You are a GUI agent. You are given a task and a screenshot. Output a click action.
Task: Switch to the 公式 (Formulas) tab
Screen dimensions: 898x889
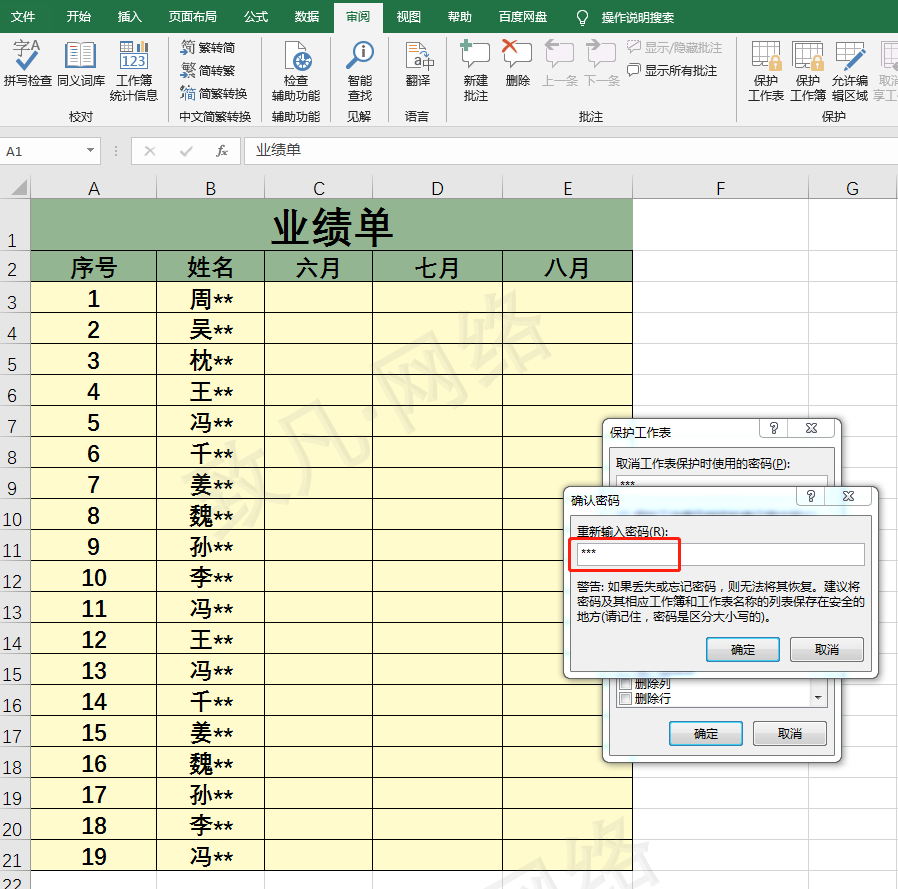click(256, 17)
